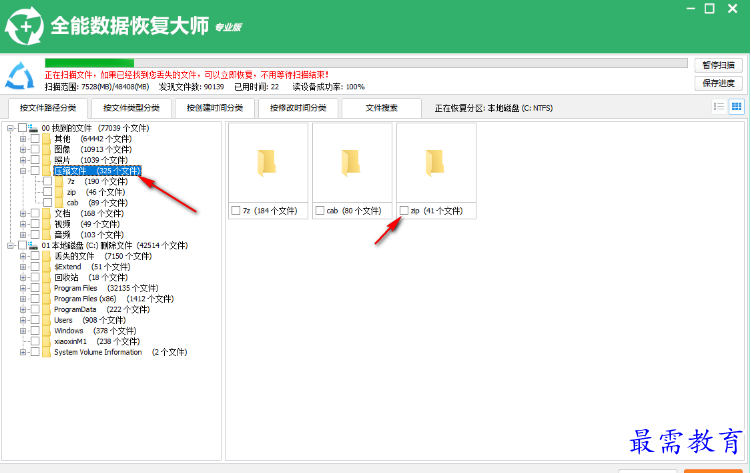This screenshot has height=473, width=751.
Task: Click folder icon beside 回收站
Action: pos(46,277)
